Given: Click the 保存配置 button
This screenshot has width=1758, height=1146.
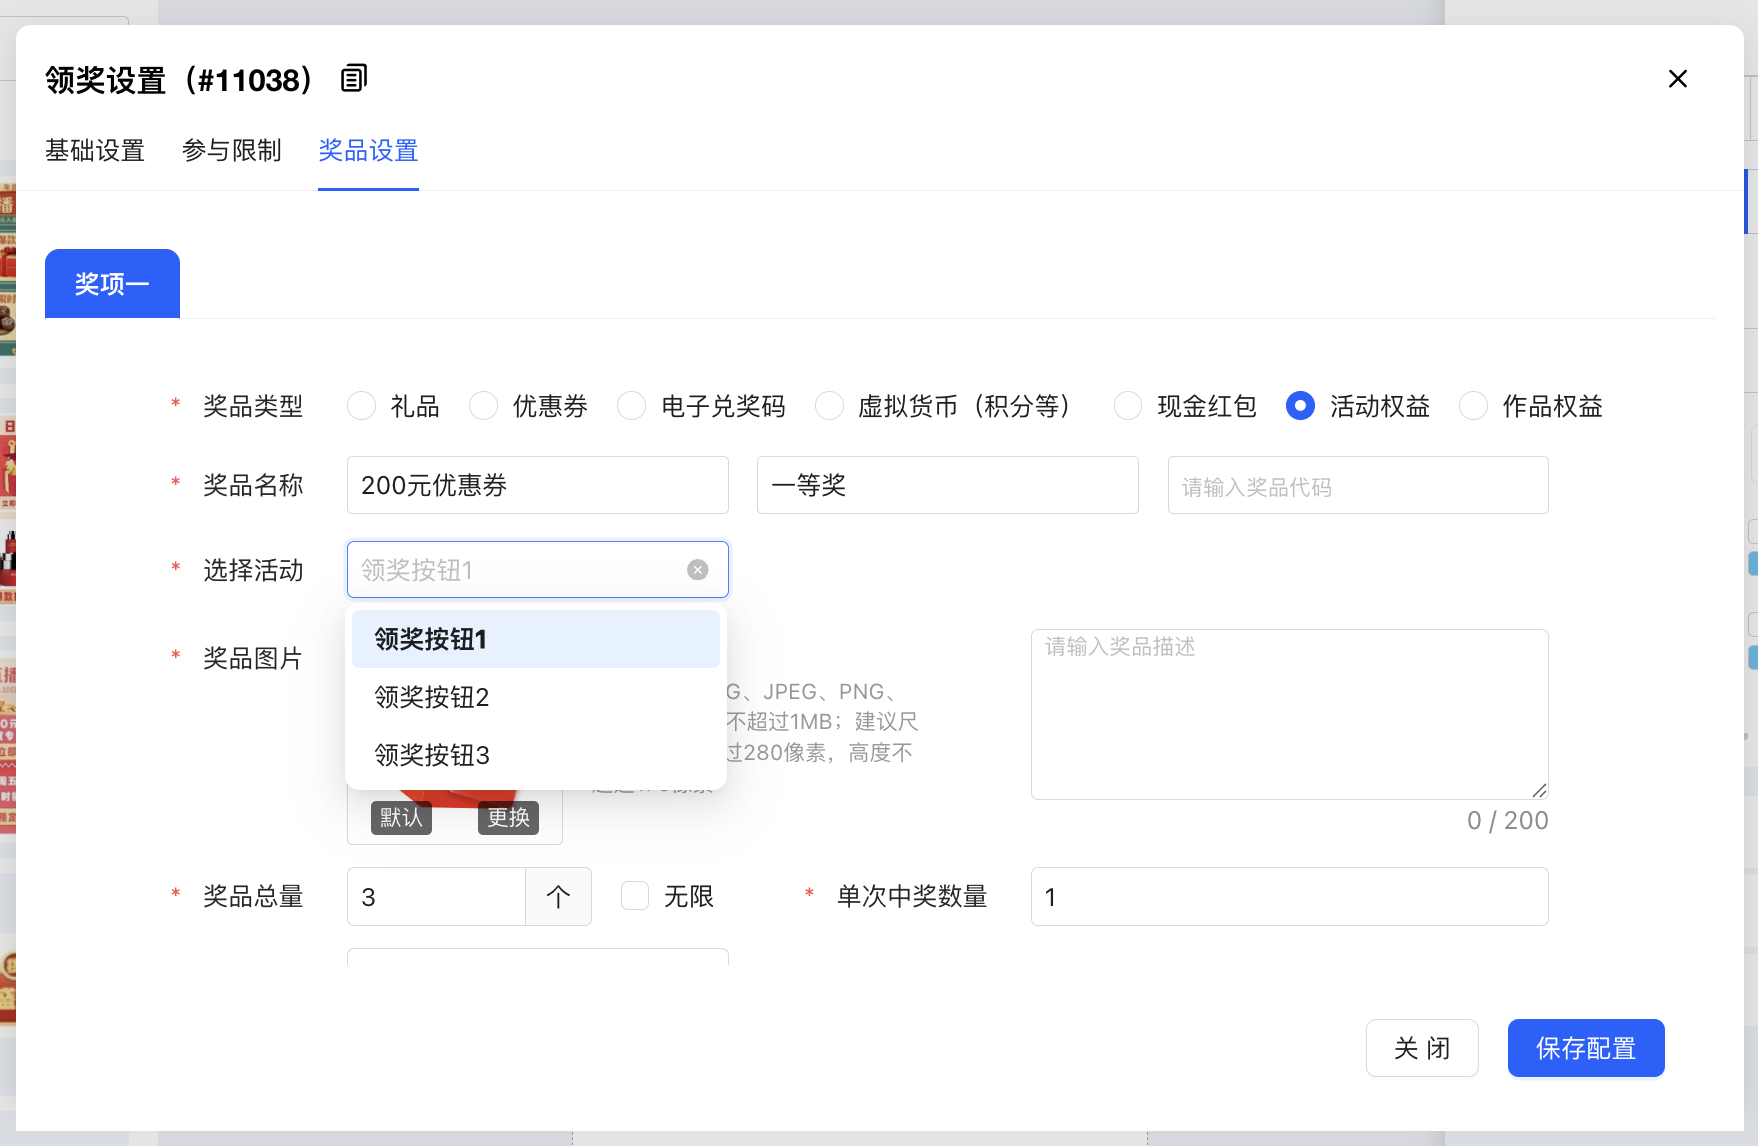Looking at the screenshot, I should tap(1585, 1048).
